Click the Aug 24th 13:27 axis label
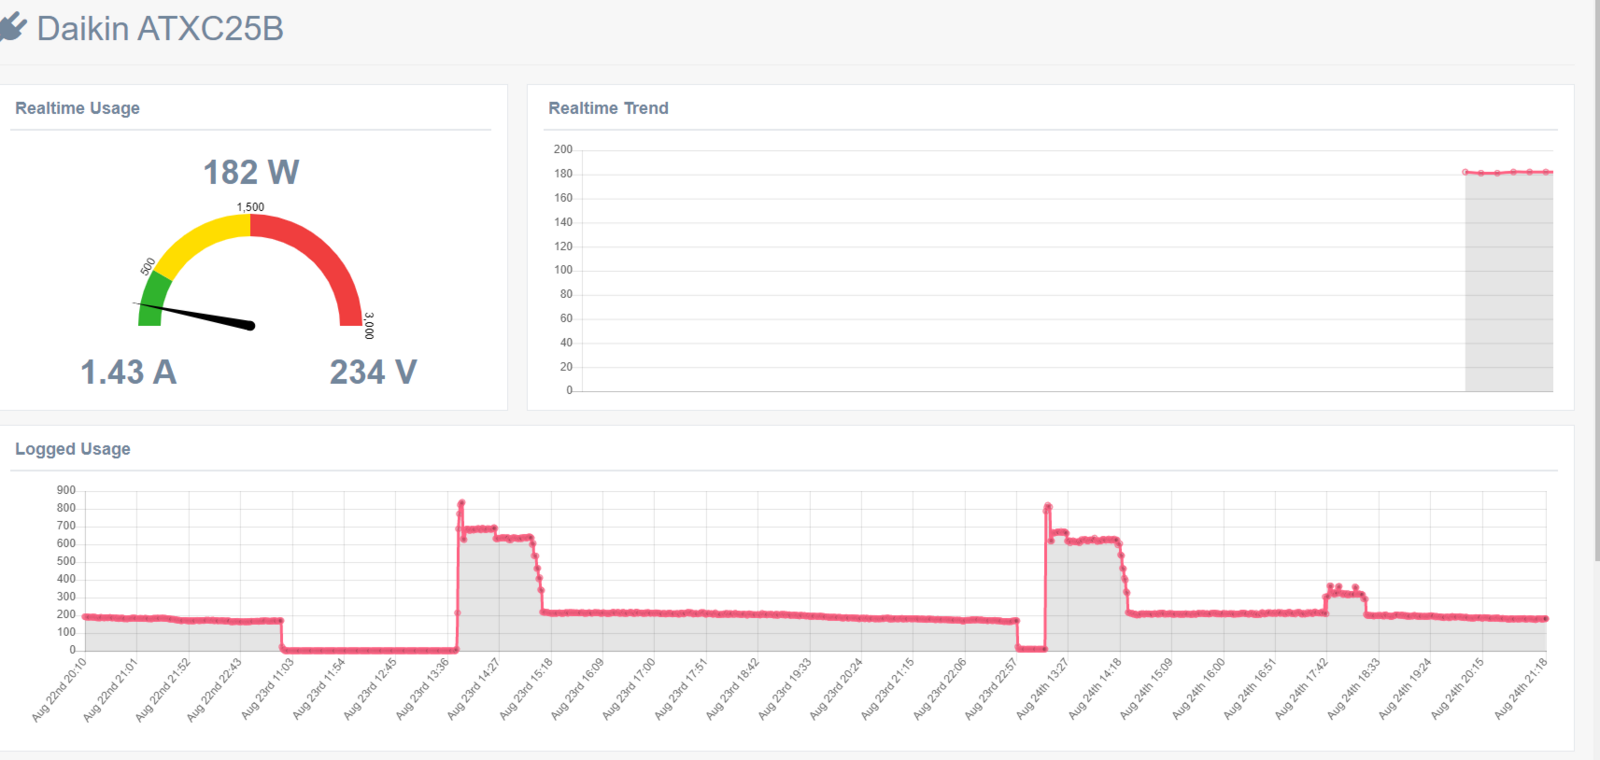Screen dimensions: 1600x760 1043,689
